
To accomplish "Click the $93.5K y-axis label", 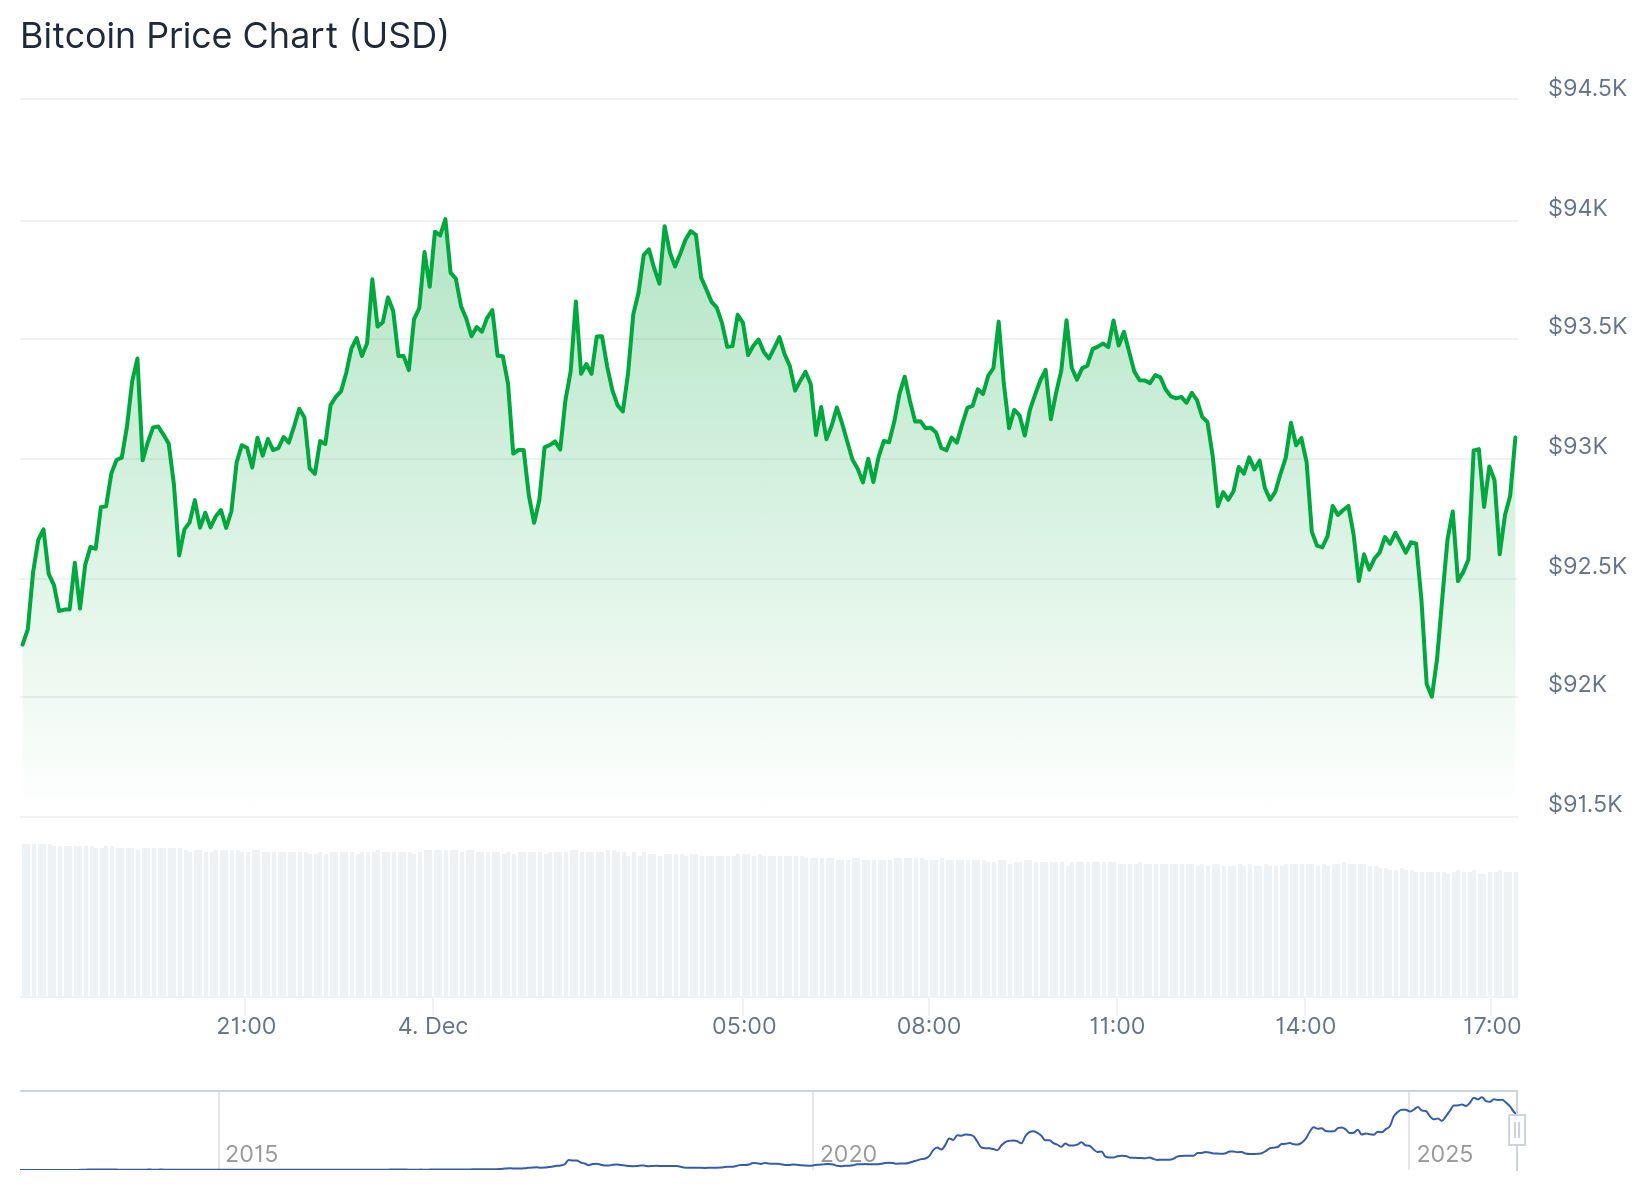I will click(x=1587, y=326).
